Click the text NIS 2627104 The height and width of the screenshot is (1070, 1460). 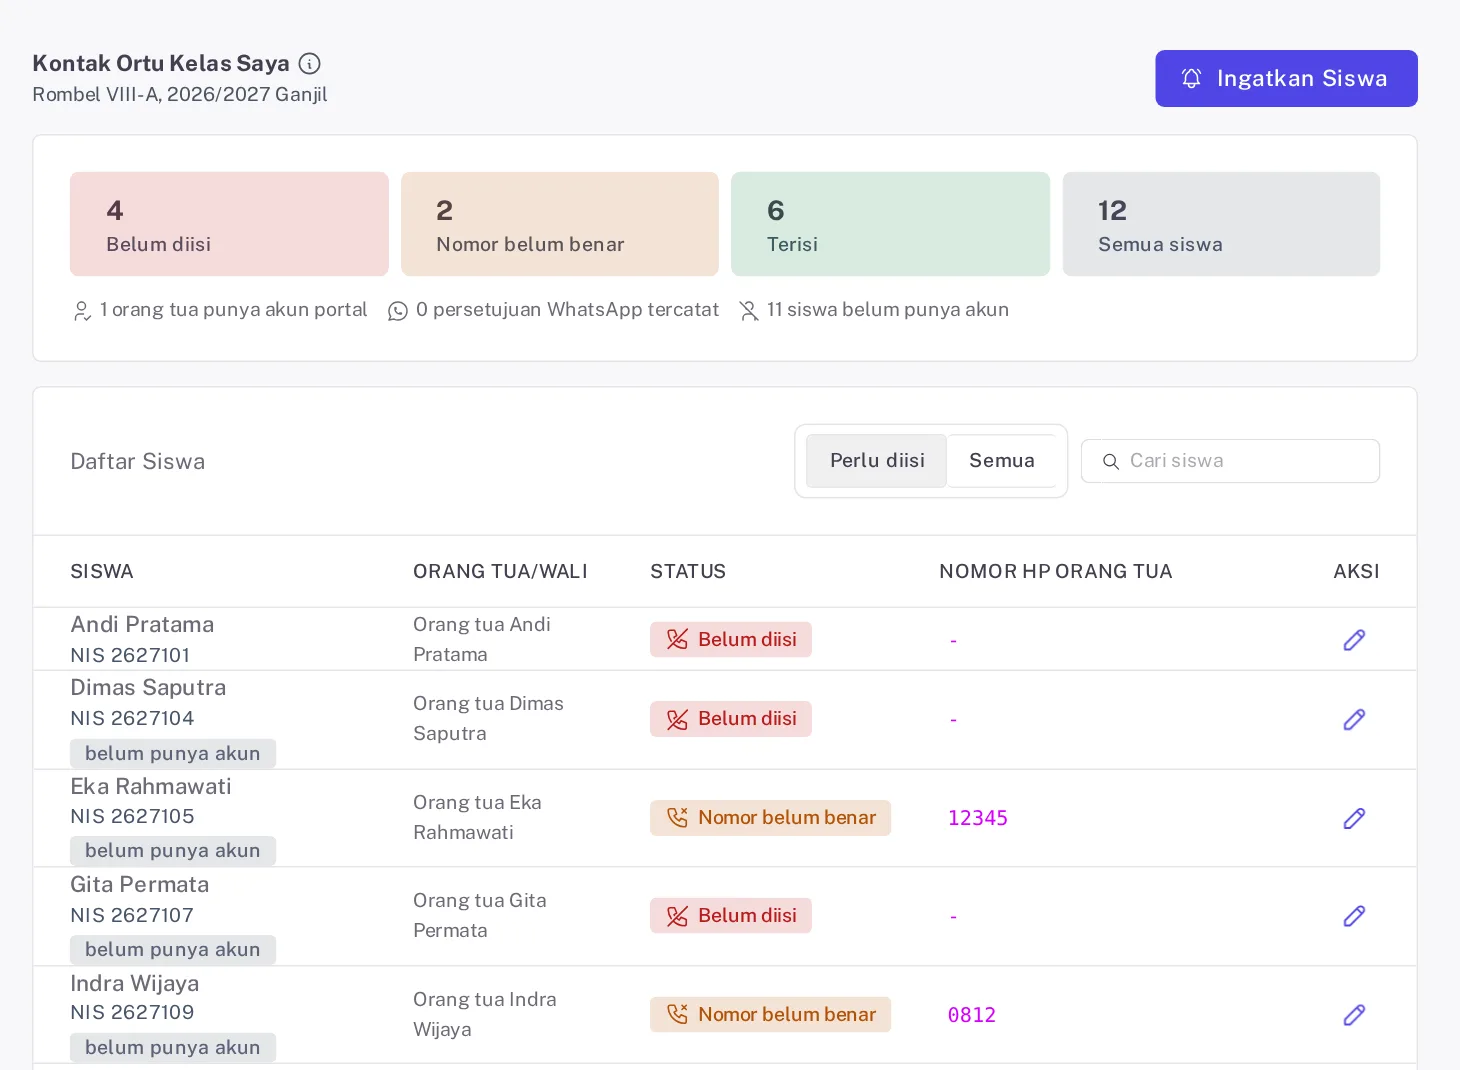(132, 718)
